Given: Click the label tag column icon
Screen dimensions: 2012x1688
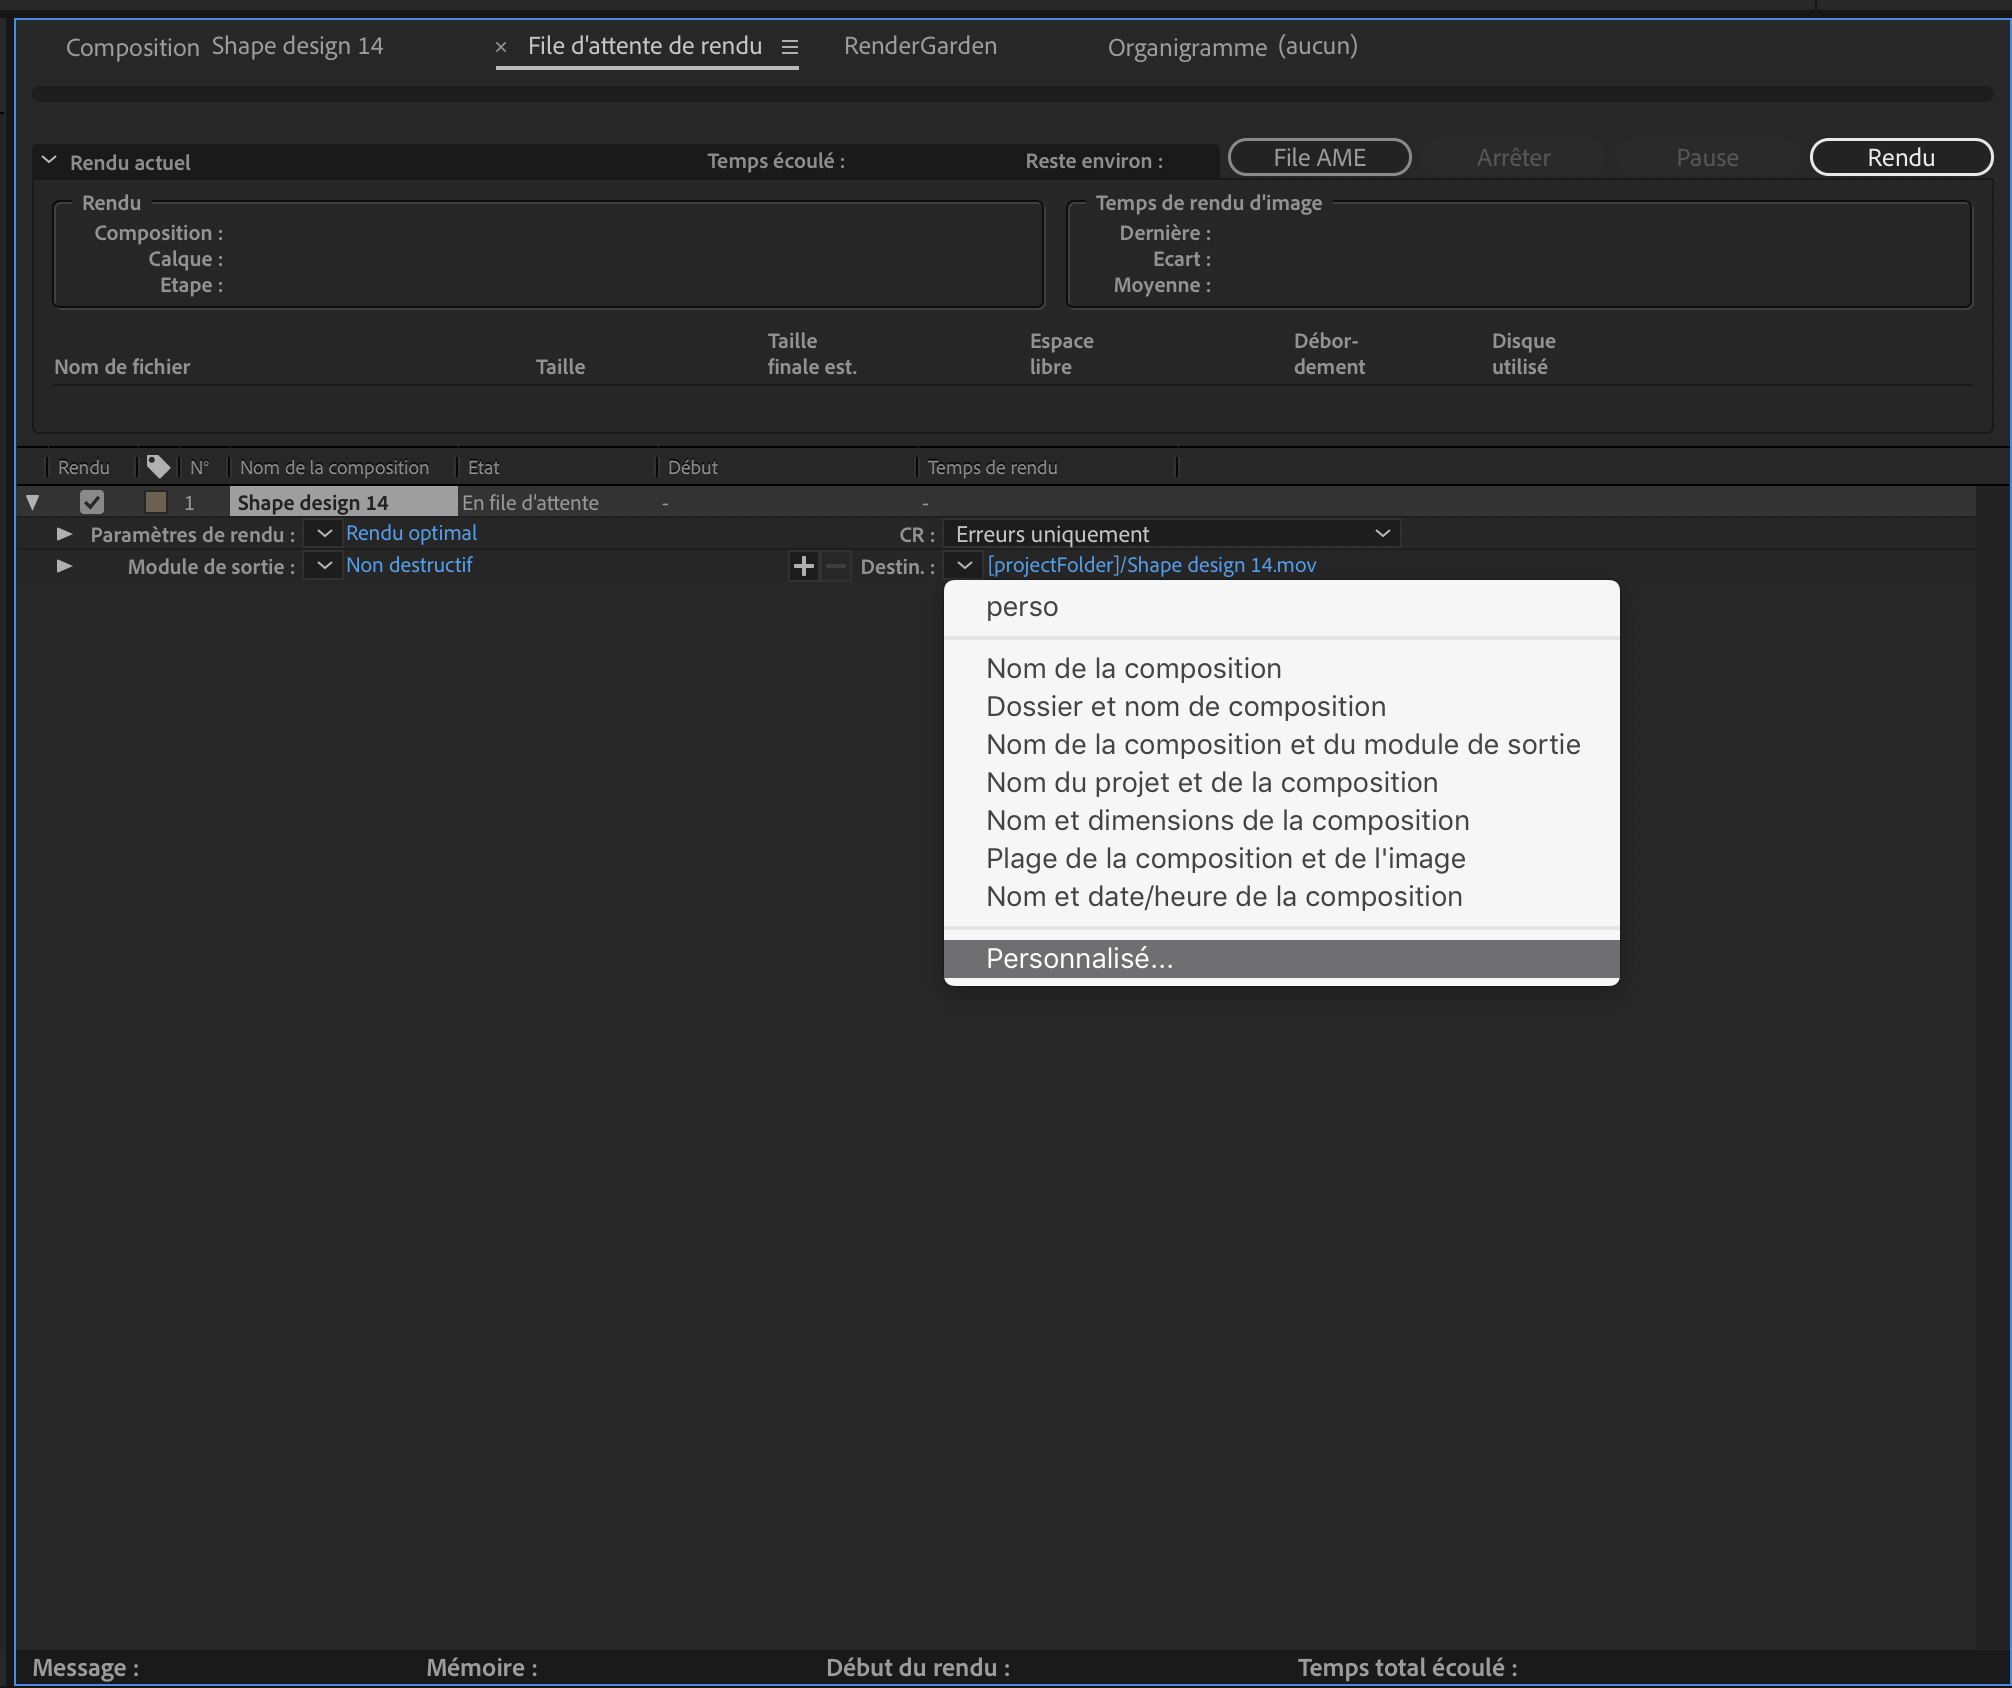Looking at the screenshot, I should [158, 467].
